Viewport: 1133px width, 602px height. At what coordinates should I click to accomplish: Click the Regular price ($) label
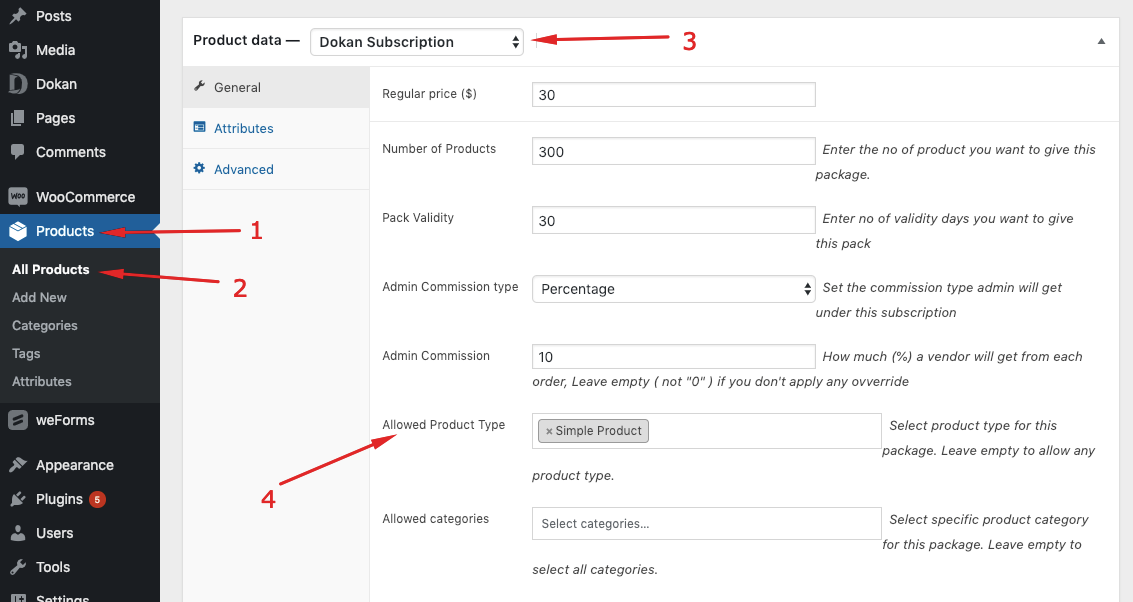429,94
